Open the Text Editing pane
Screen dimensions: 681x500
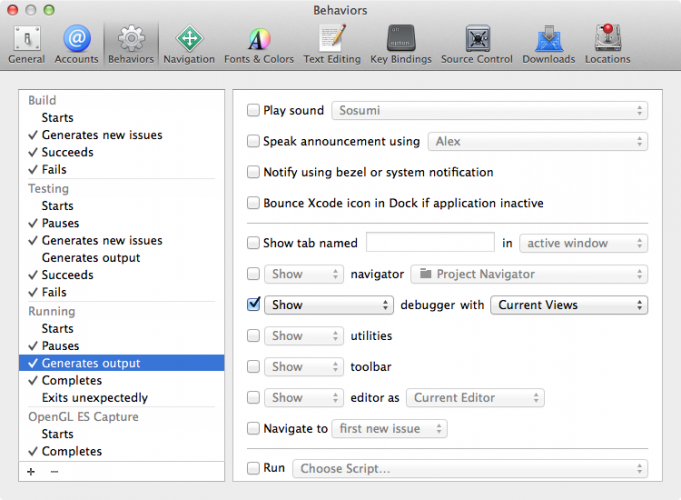[x=332, y=45]
